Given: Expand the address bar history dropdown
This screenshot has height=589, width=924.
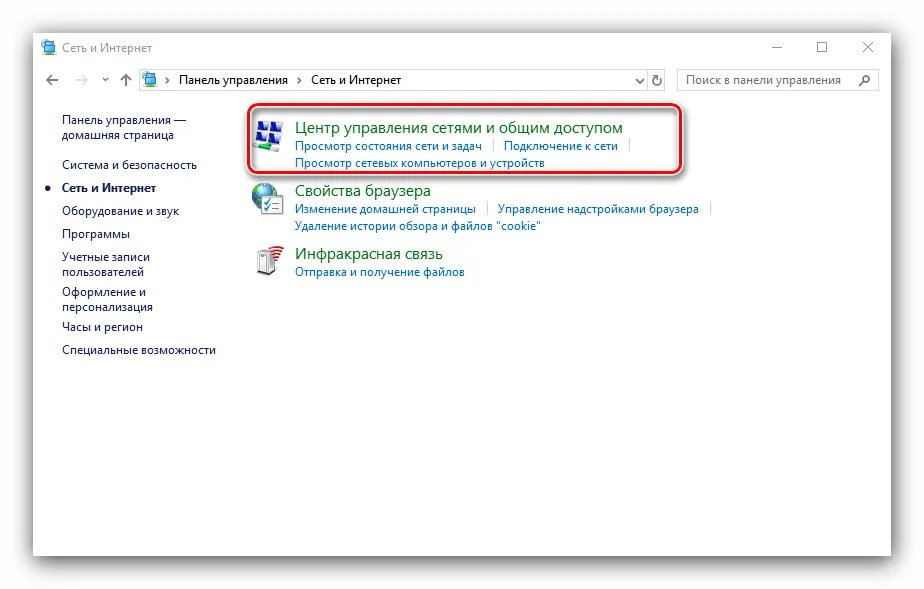Looking at the screenshot, I should pyautogui.click(x=639, y=81).
